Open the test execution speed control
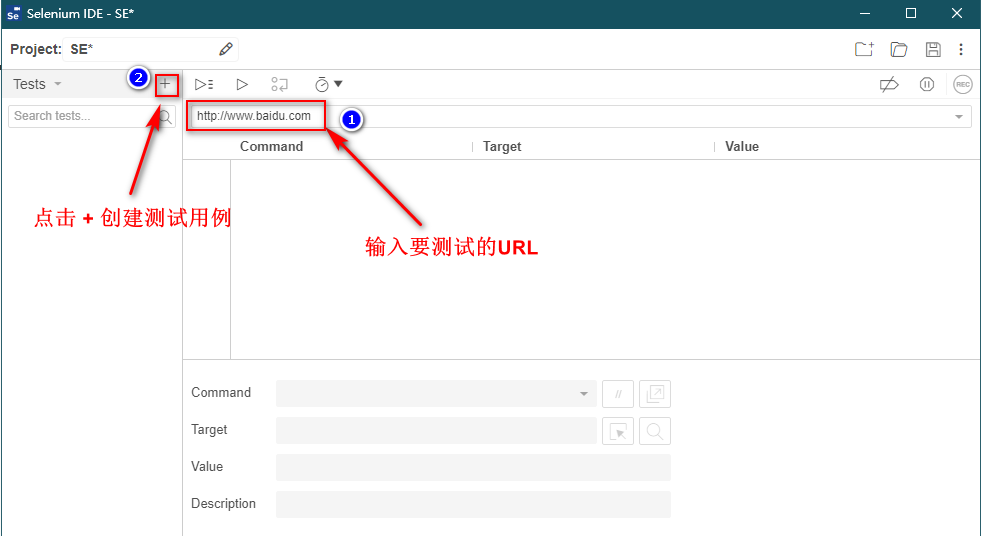This screenshot has height=536, width=981. [328, 85]
